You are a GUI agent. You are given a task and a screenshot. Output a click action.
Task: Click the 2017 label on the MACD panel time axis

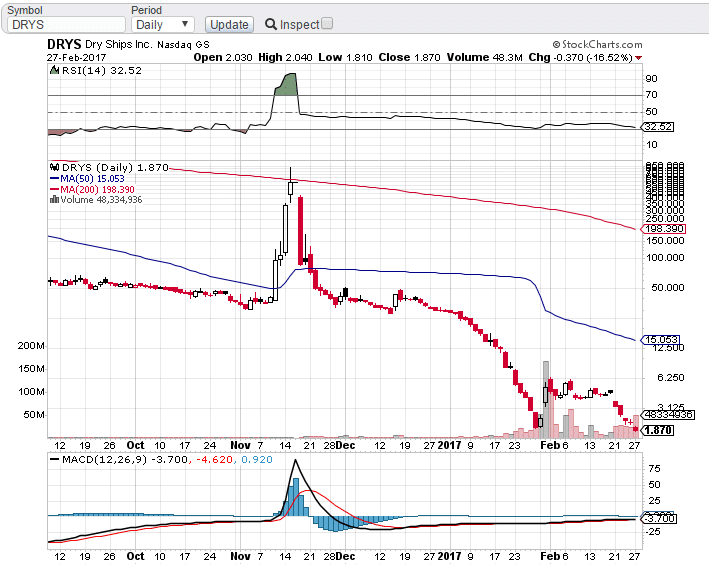[449, 556]
